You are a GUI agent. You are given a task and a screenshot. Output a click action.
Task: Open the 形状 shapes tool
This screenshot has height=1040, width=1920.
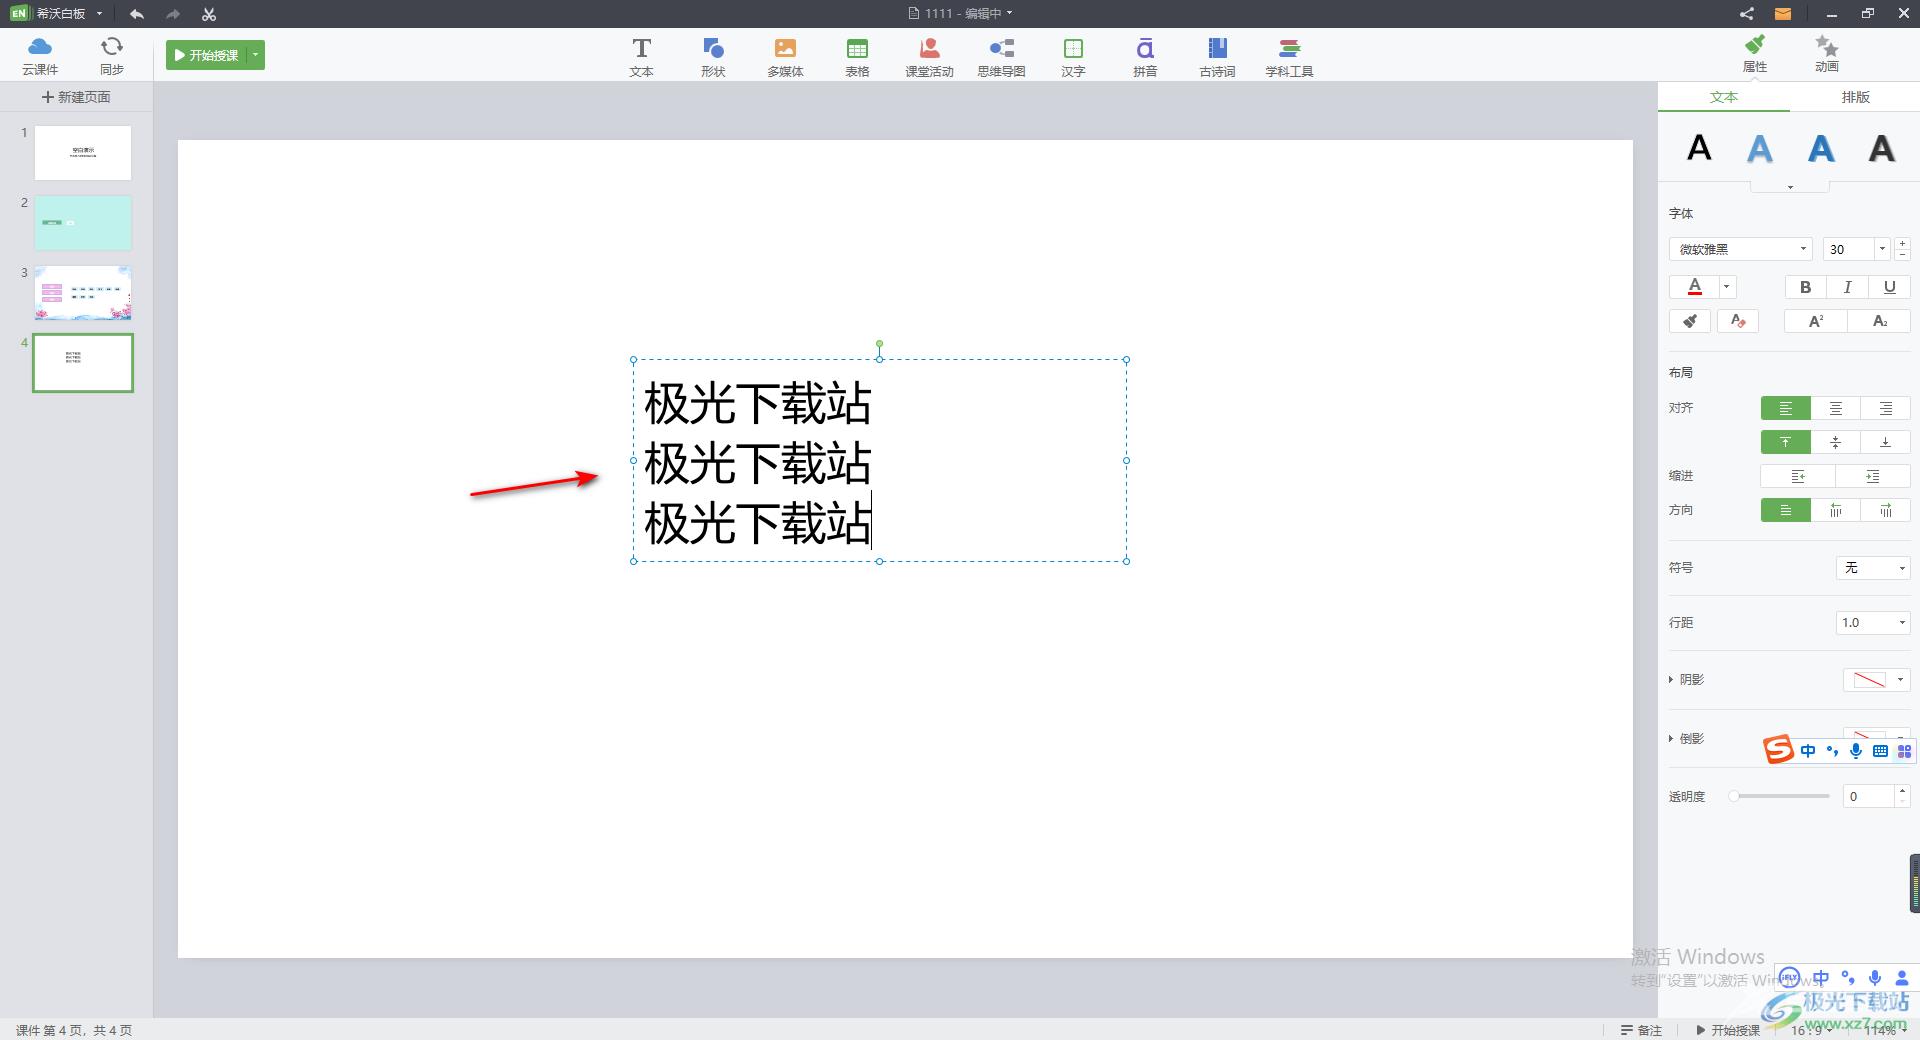coord(713,57)
